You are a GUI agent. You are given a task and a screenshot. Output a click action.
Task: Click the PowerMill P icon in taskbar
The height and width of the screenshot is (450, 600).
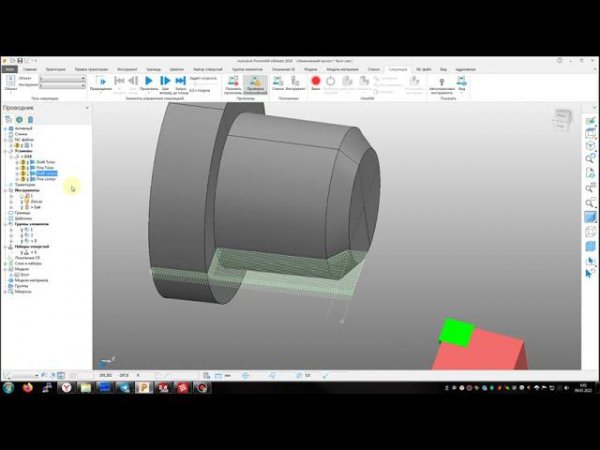click(x=144, y=388)
